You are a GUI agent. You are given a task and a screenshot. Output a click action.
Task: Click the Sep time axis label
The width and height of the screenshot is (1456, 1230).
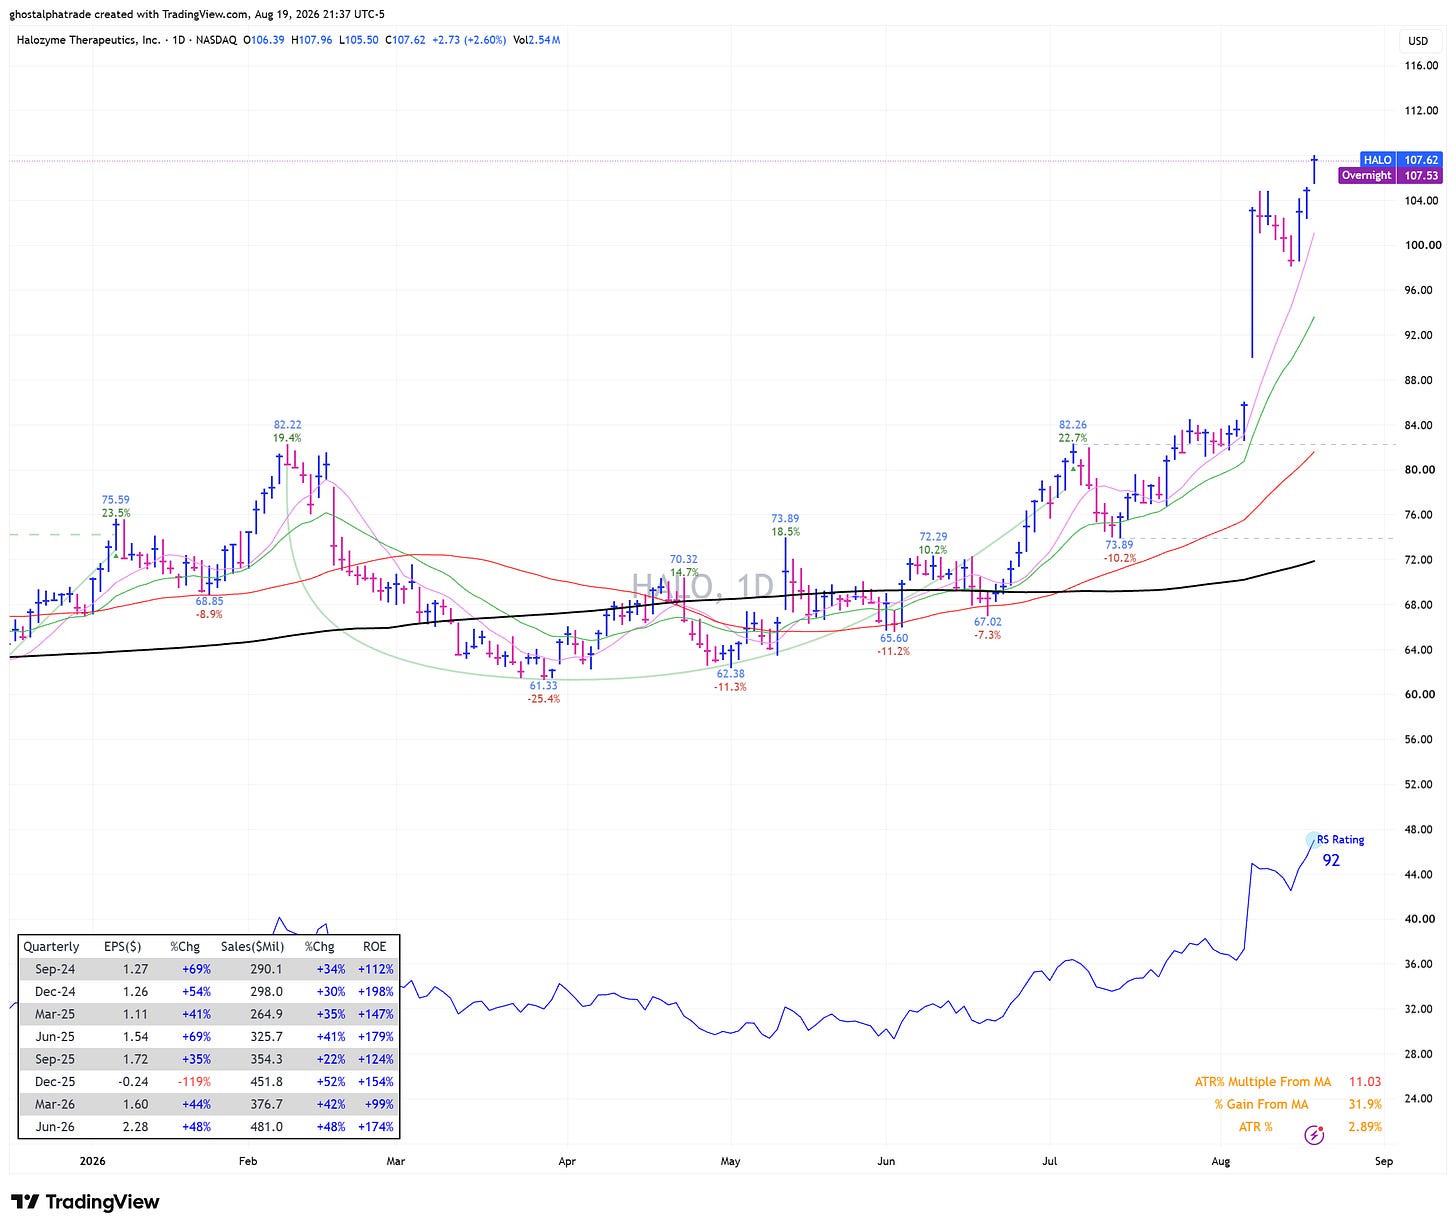pos(1384,1161)
